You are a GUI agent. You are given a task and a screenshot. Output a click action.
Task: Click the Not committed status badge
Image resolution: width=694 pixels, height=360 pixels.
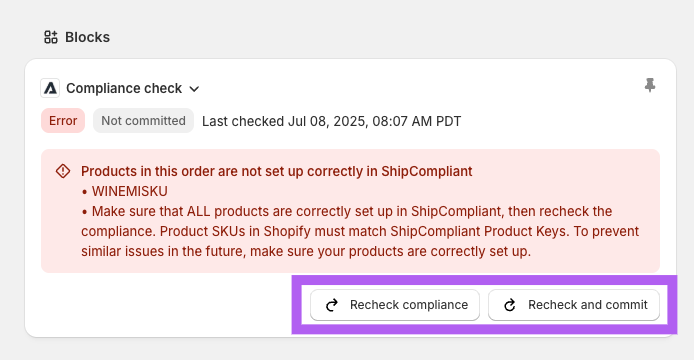pyautogui.click(x=143, y=120)
